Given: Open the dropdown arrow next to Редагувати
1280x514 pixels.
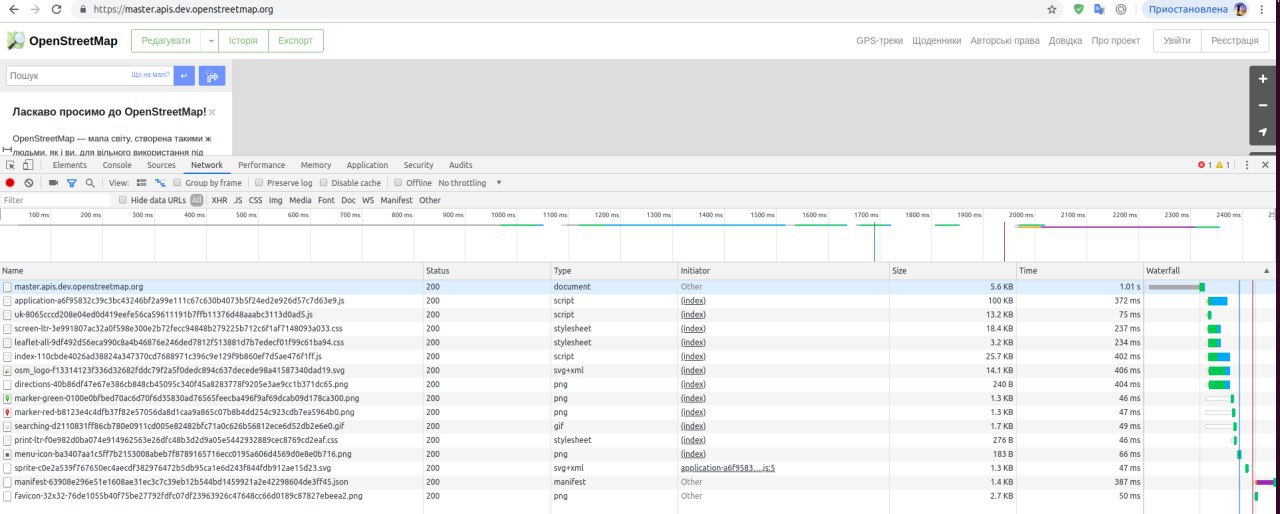Looking at the screenshot, I should (210, 41).
